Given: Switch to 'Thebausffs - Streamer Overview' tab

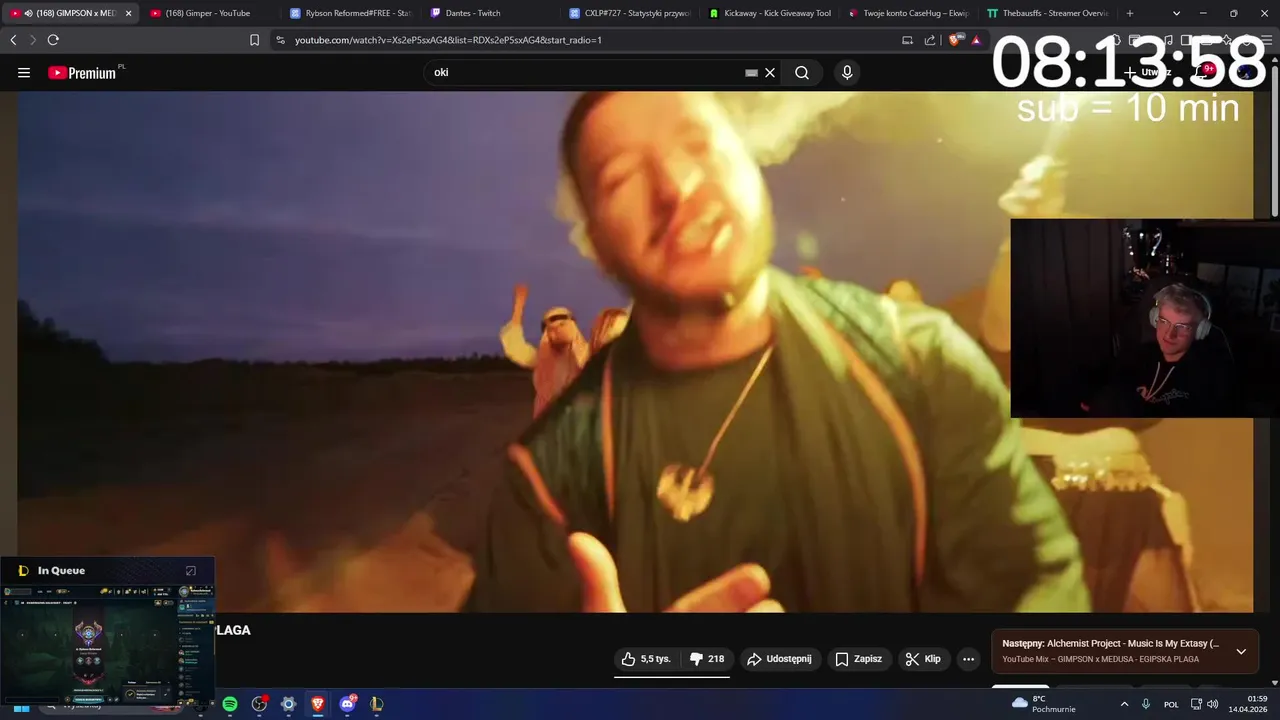Looking at the screenshot, I should pos(1047,13).
